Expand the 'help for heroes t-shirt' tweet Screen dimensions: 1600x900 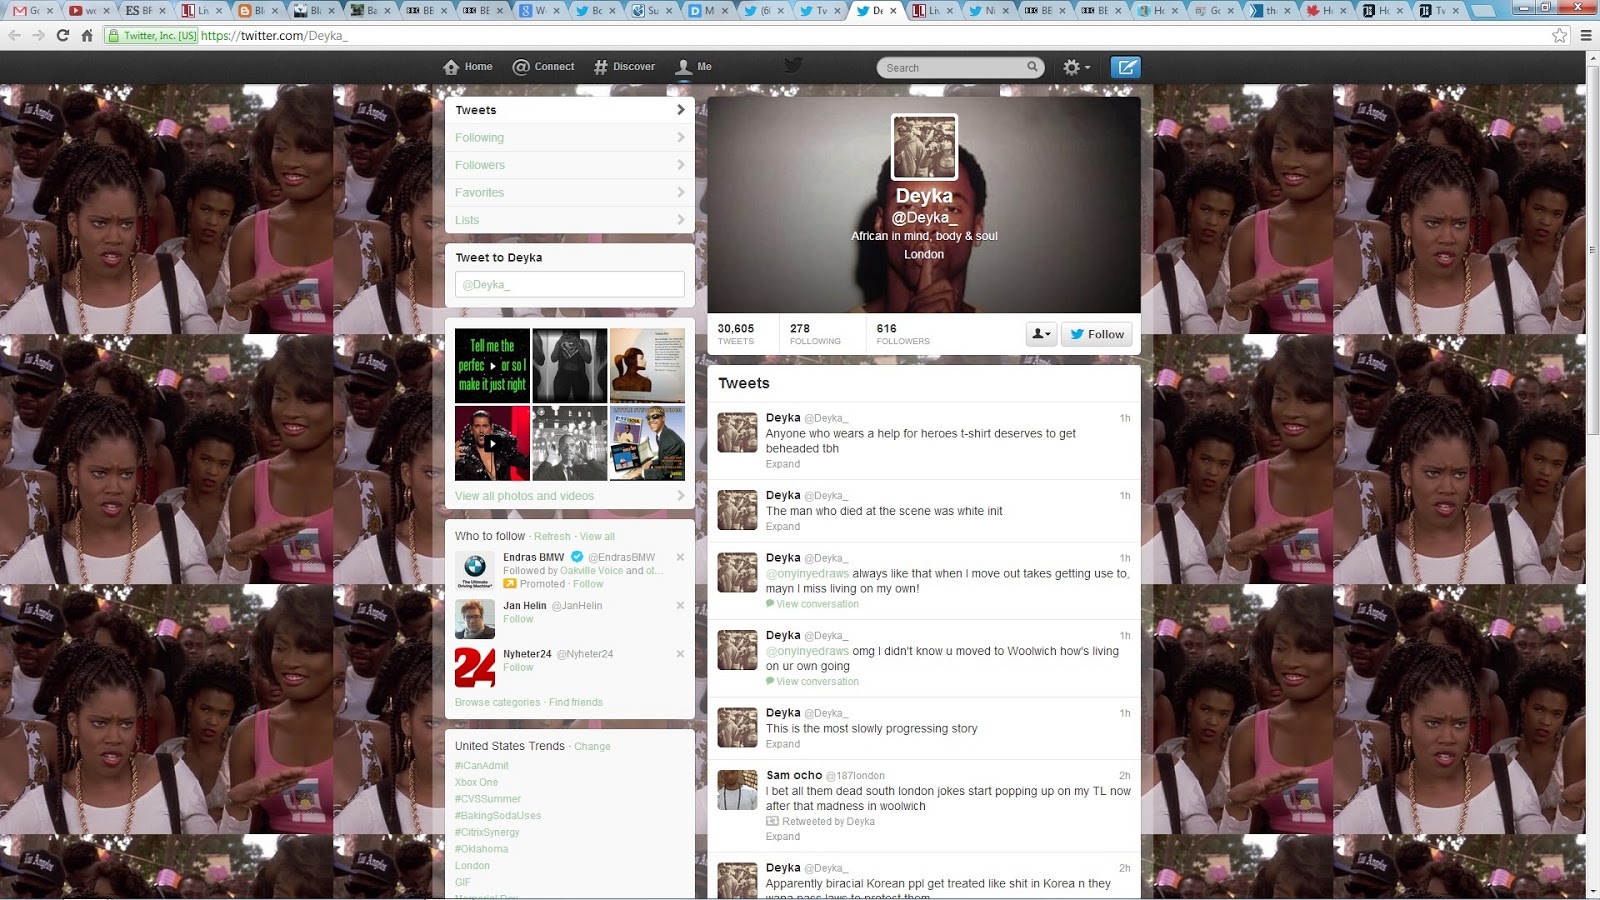click(783, 464)
